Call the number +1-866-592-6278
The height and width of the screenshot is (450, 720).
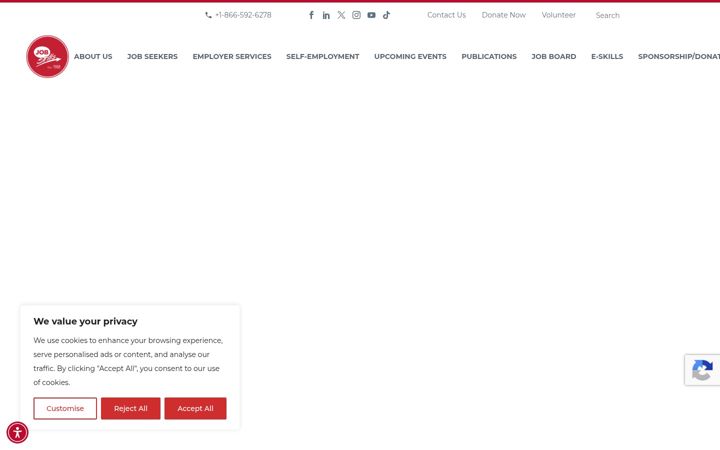(x=243, y=15)
